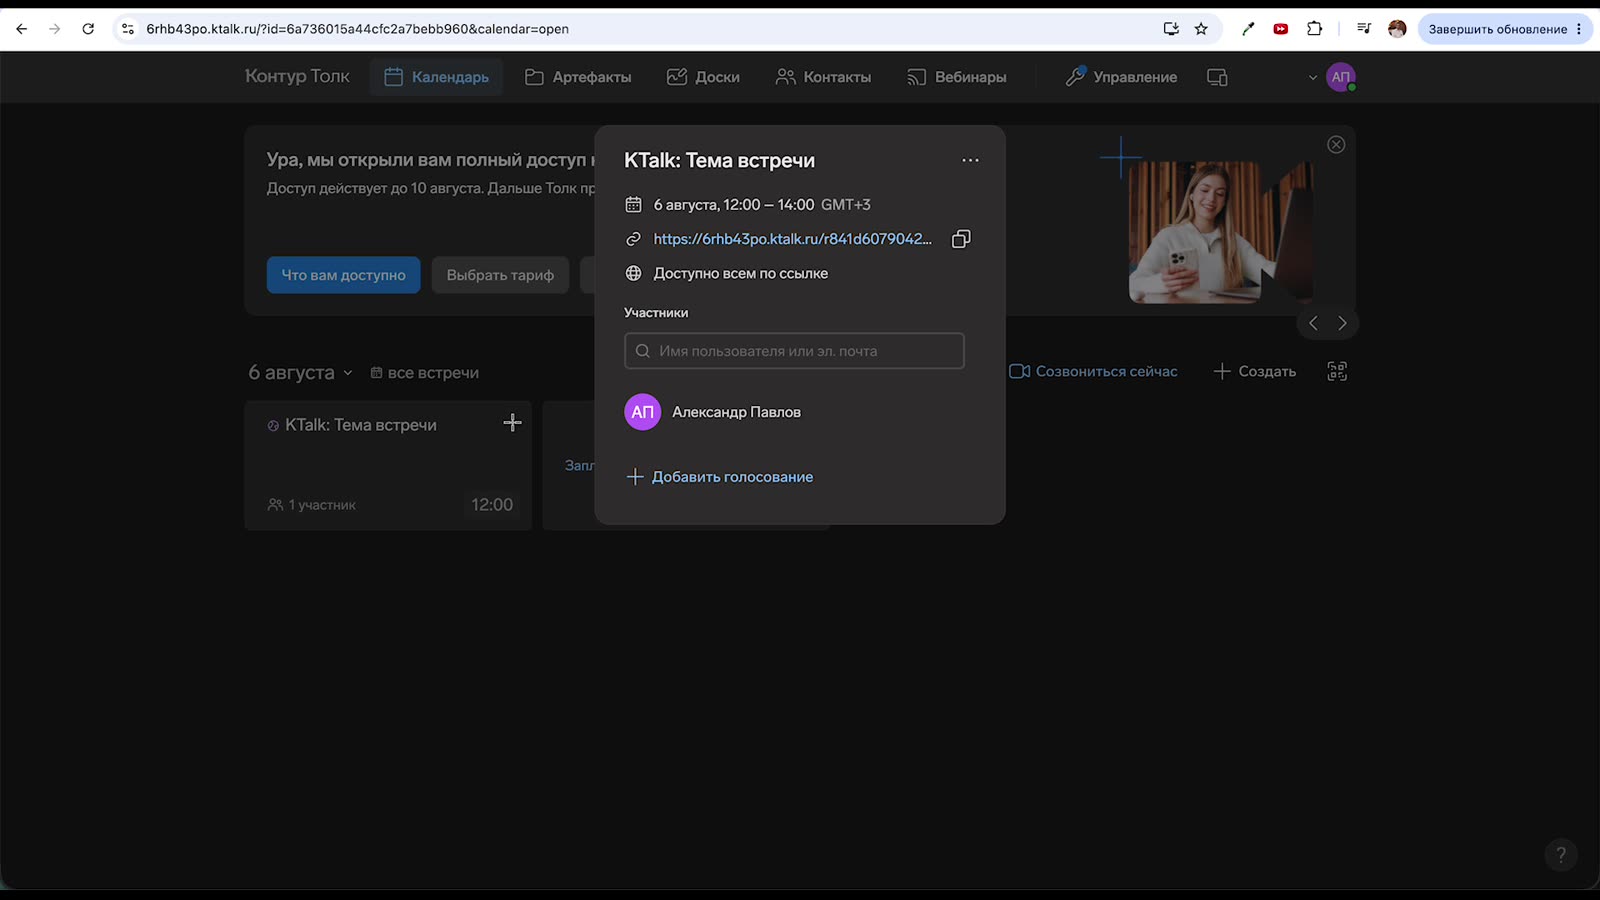Screen dimensions: 1600x900
Task: Click the plus icon on the meeting card
Action: click(x=512, y=423)
